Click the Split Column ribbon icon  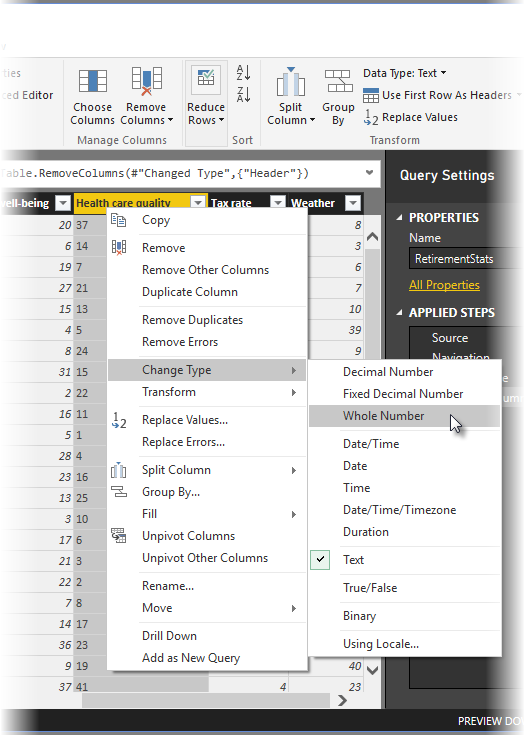point(291,82)
